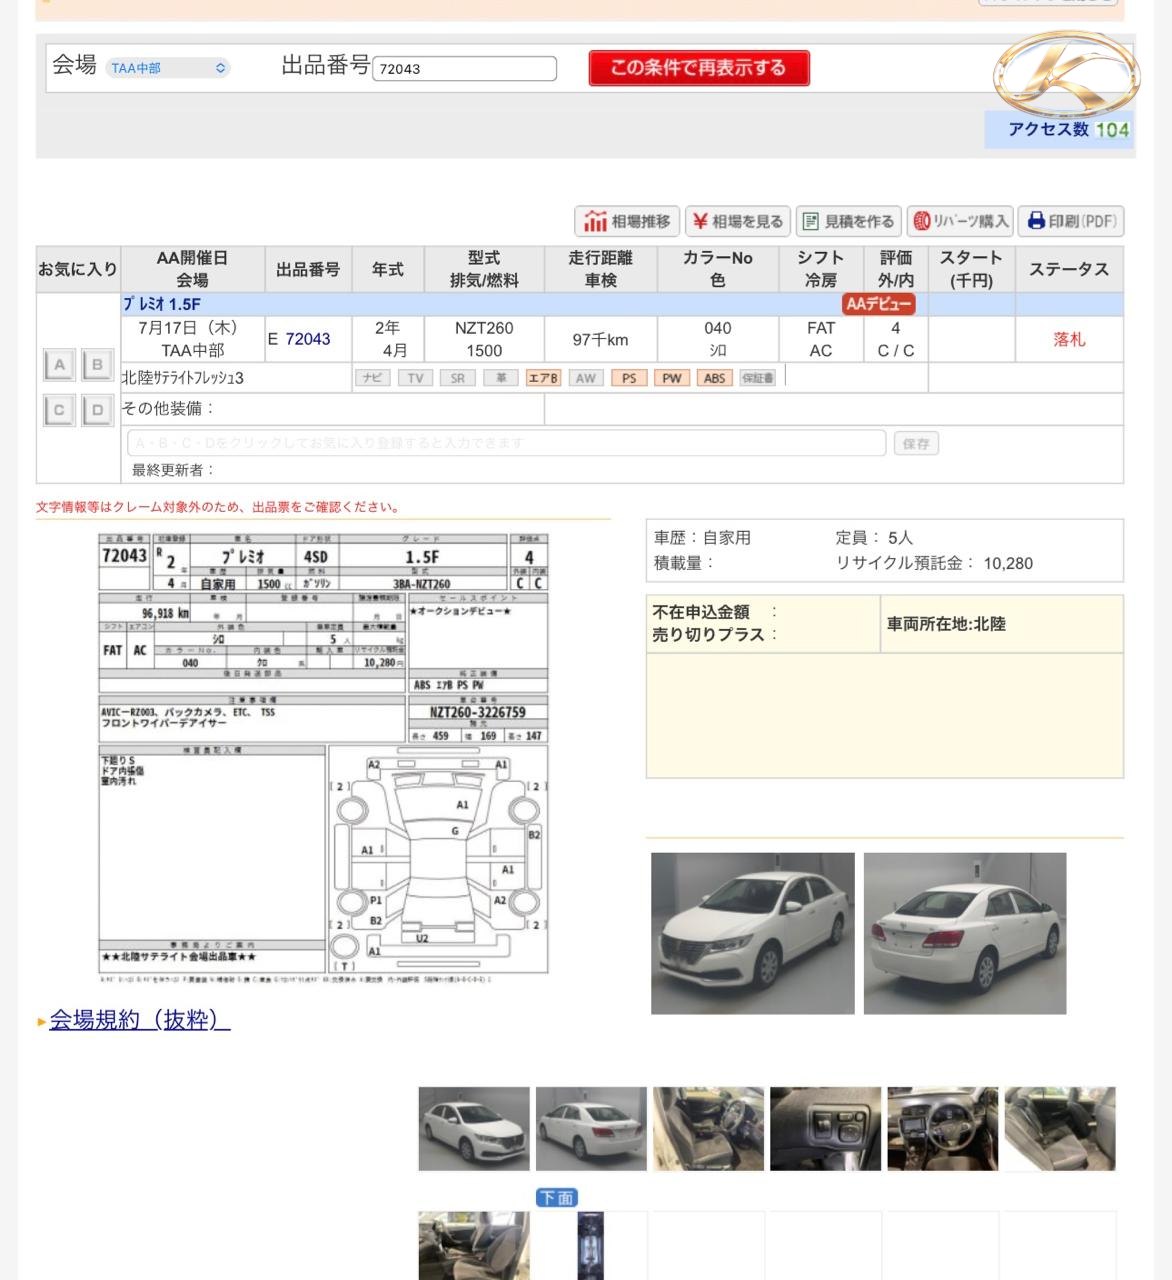The image size is (1172, 1280).
Task: Add to favorites group D
Action: pyautogui.click(x=97, y=410)
